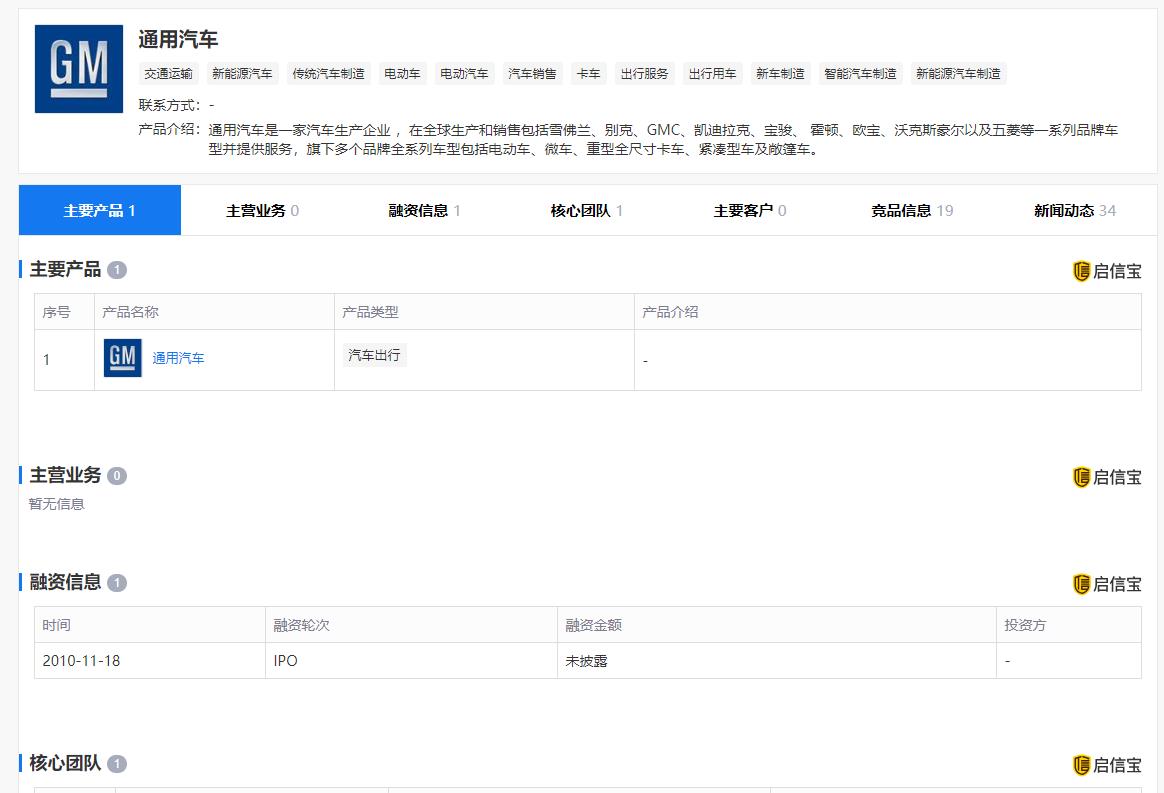Click the 主营业务 section heading
Screen dimensions: 1164x793
point(65,475)
